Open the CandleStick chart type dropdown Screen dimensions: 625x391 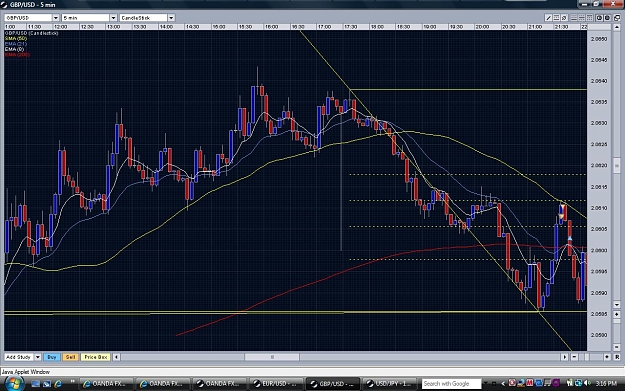pos(171,18)
